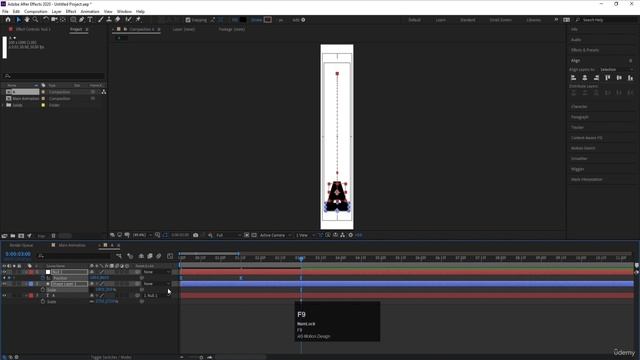Take a snapshot with the camera icon

click(196, 235)
